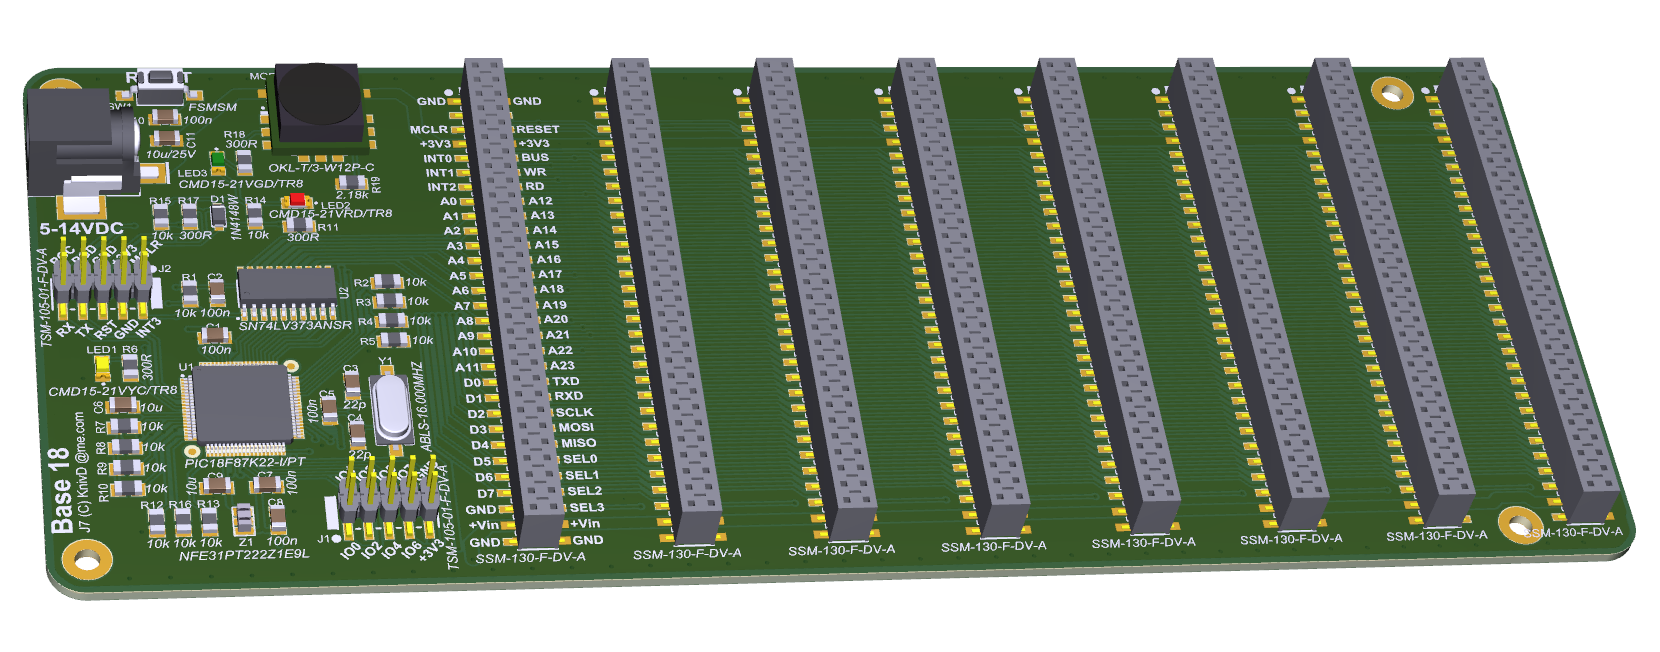Click the round black OKL regulator module
Screen dimensions: 1660x652
pos(318,104)
